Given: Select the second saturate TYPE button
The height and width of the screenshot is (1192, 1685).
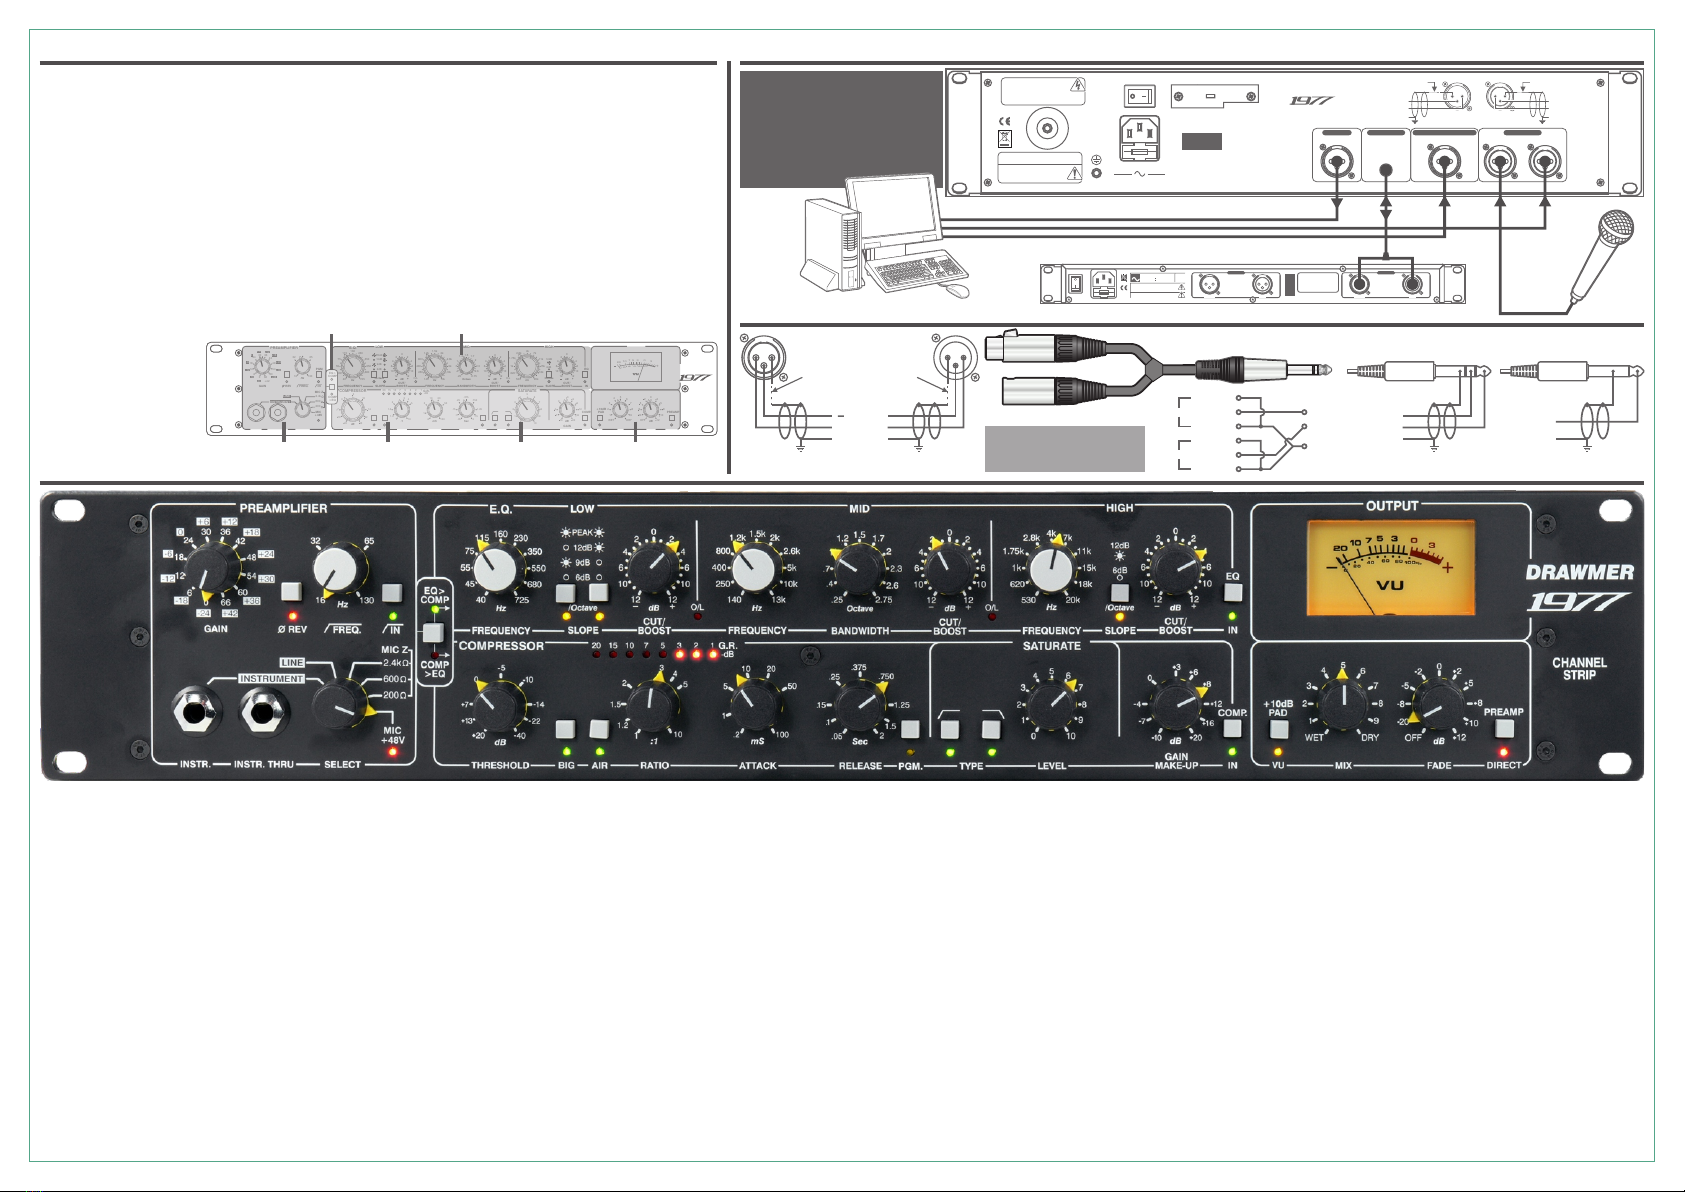Looking at the screenshot, I should pyautogui.click(x=991, y=730).
